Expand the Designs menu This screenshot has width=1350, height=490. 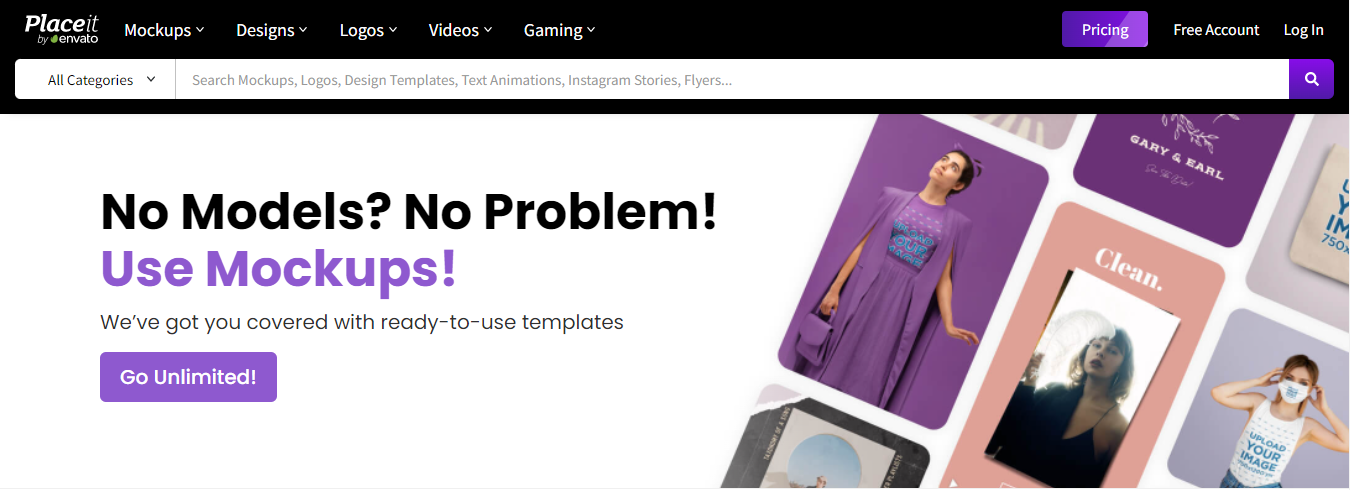[271, 30]
